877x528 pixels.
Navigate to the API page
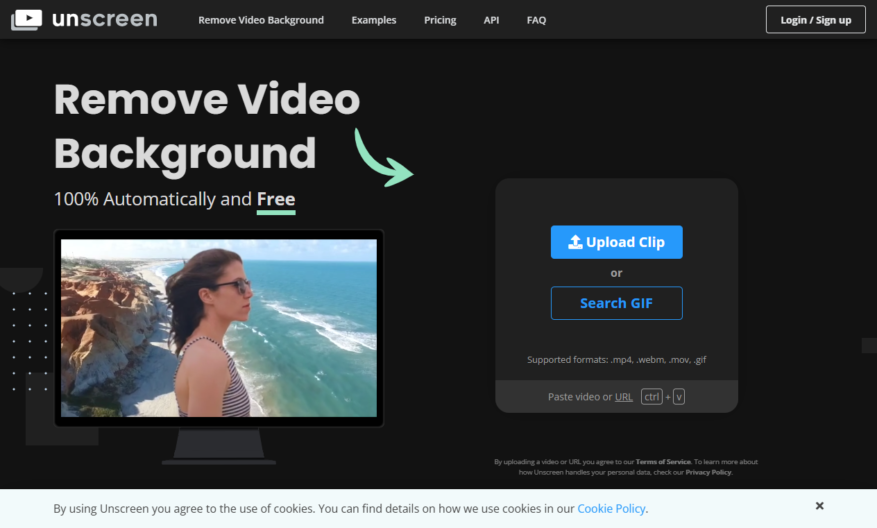pos(491,20)
